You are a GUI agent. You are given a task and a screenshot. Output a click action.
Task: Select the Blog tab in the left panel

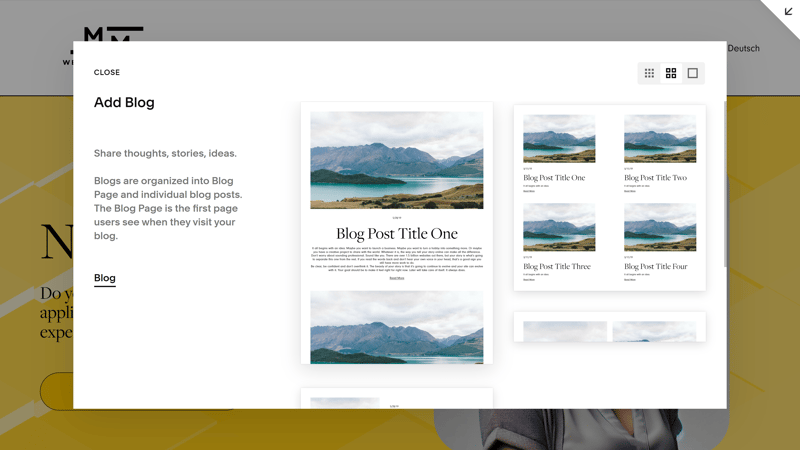pyautogui.click(x=105, y=278)
